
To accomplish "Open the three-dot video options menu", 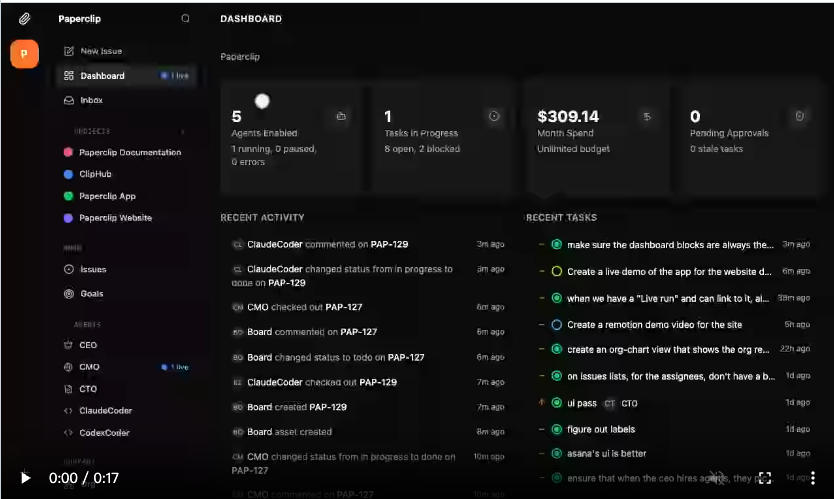I will (813, 478).
